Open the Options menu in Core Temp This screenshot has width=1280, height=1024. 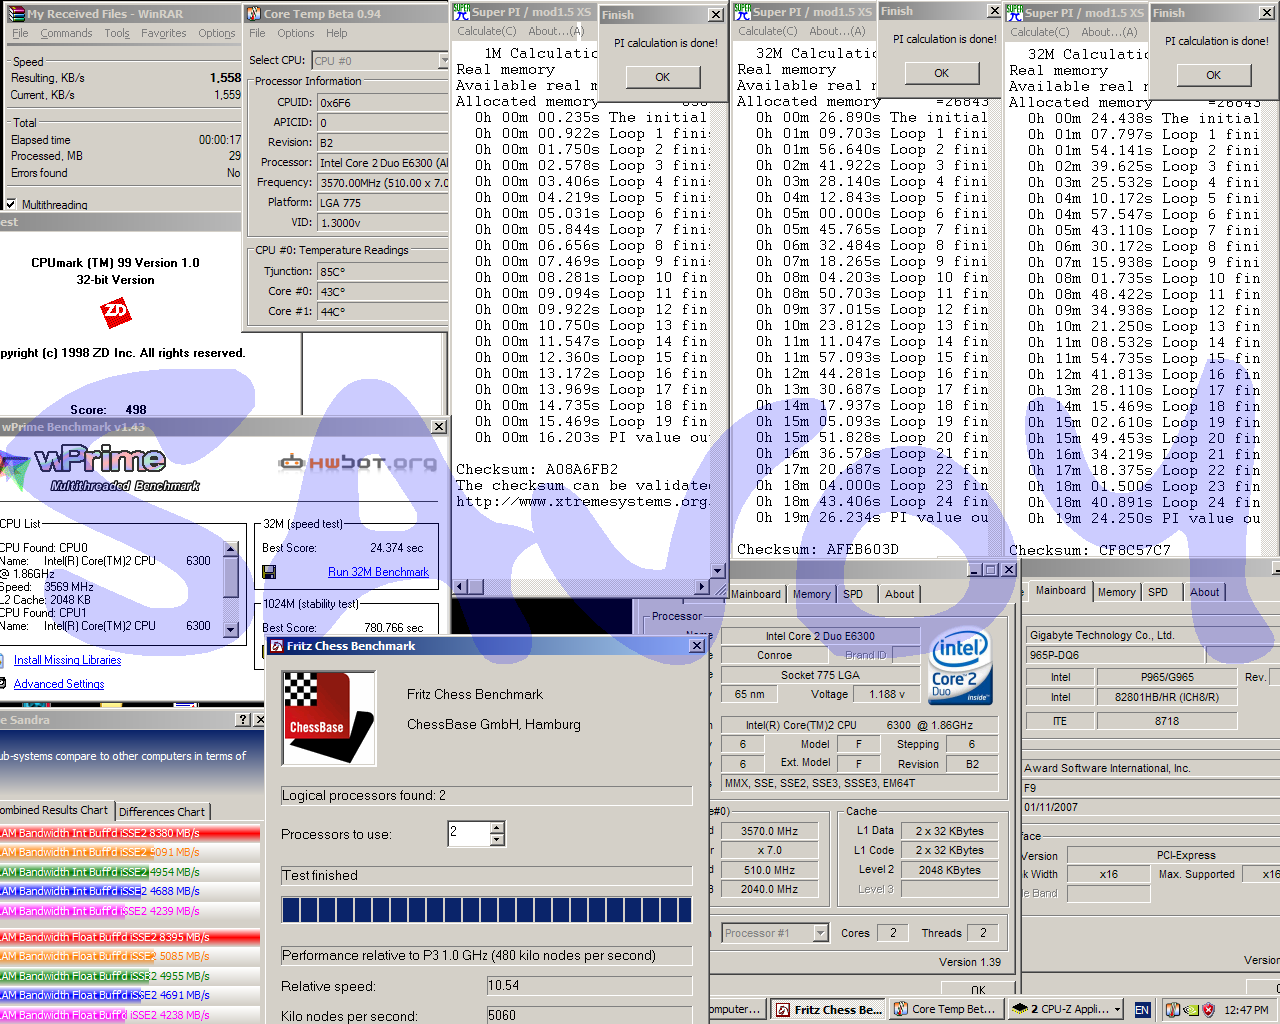(295, 33)
